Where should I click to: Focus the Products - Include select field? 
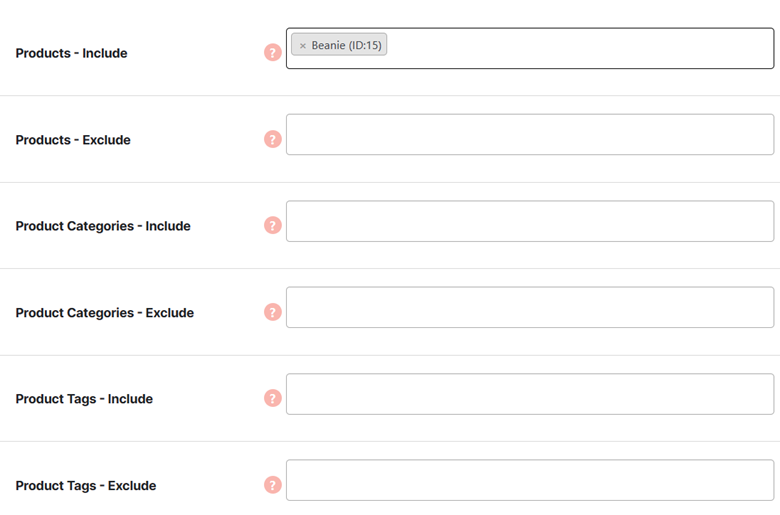click(x=530, y=48)
